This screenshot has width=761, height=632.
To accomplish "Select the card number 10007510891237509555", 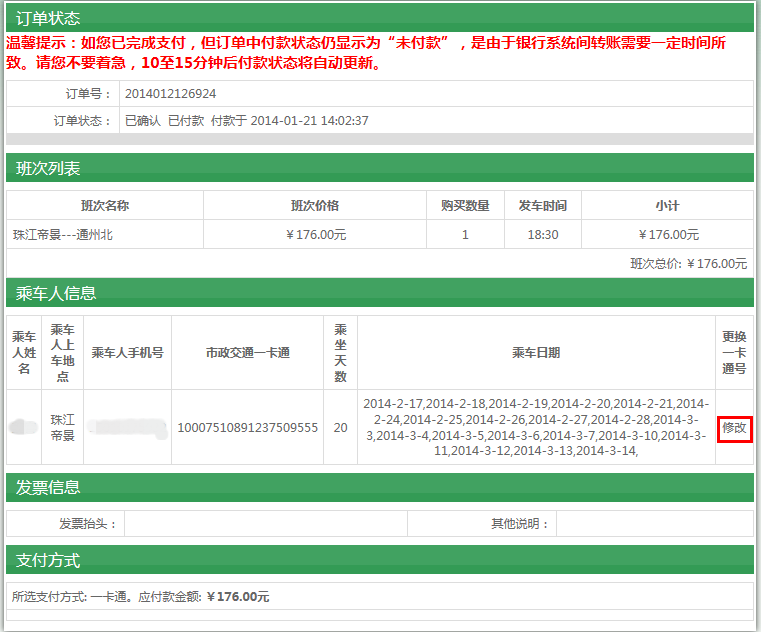I will [247, 428].
